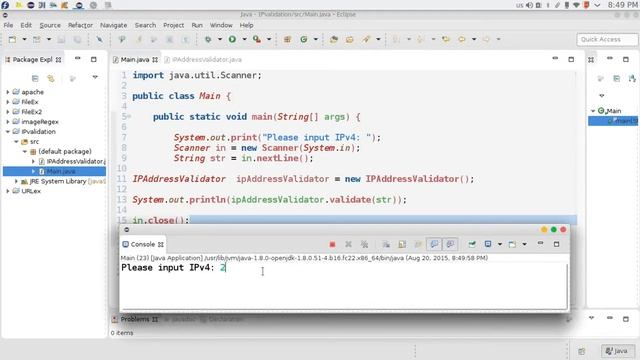This screenshot has height=360, width=640.
Task: Open the Package Explorer view menu arrow
Action: click(95, 77)
